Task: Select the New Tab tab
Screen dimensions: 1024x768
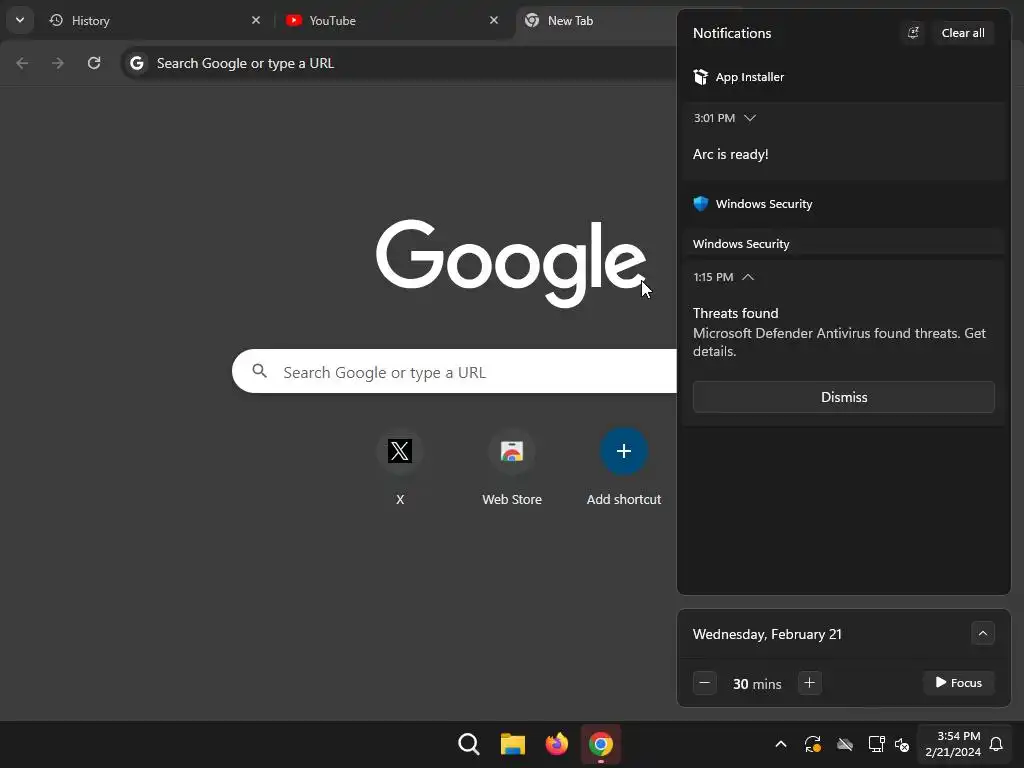Action: (x=596, y=20)
